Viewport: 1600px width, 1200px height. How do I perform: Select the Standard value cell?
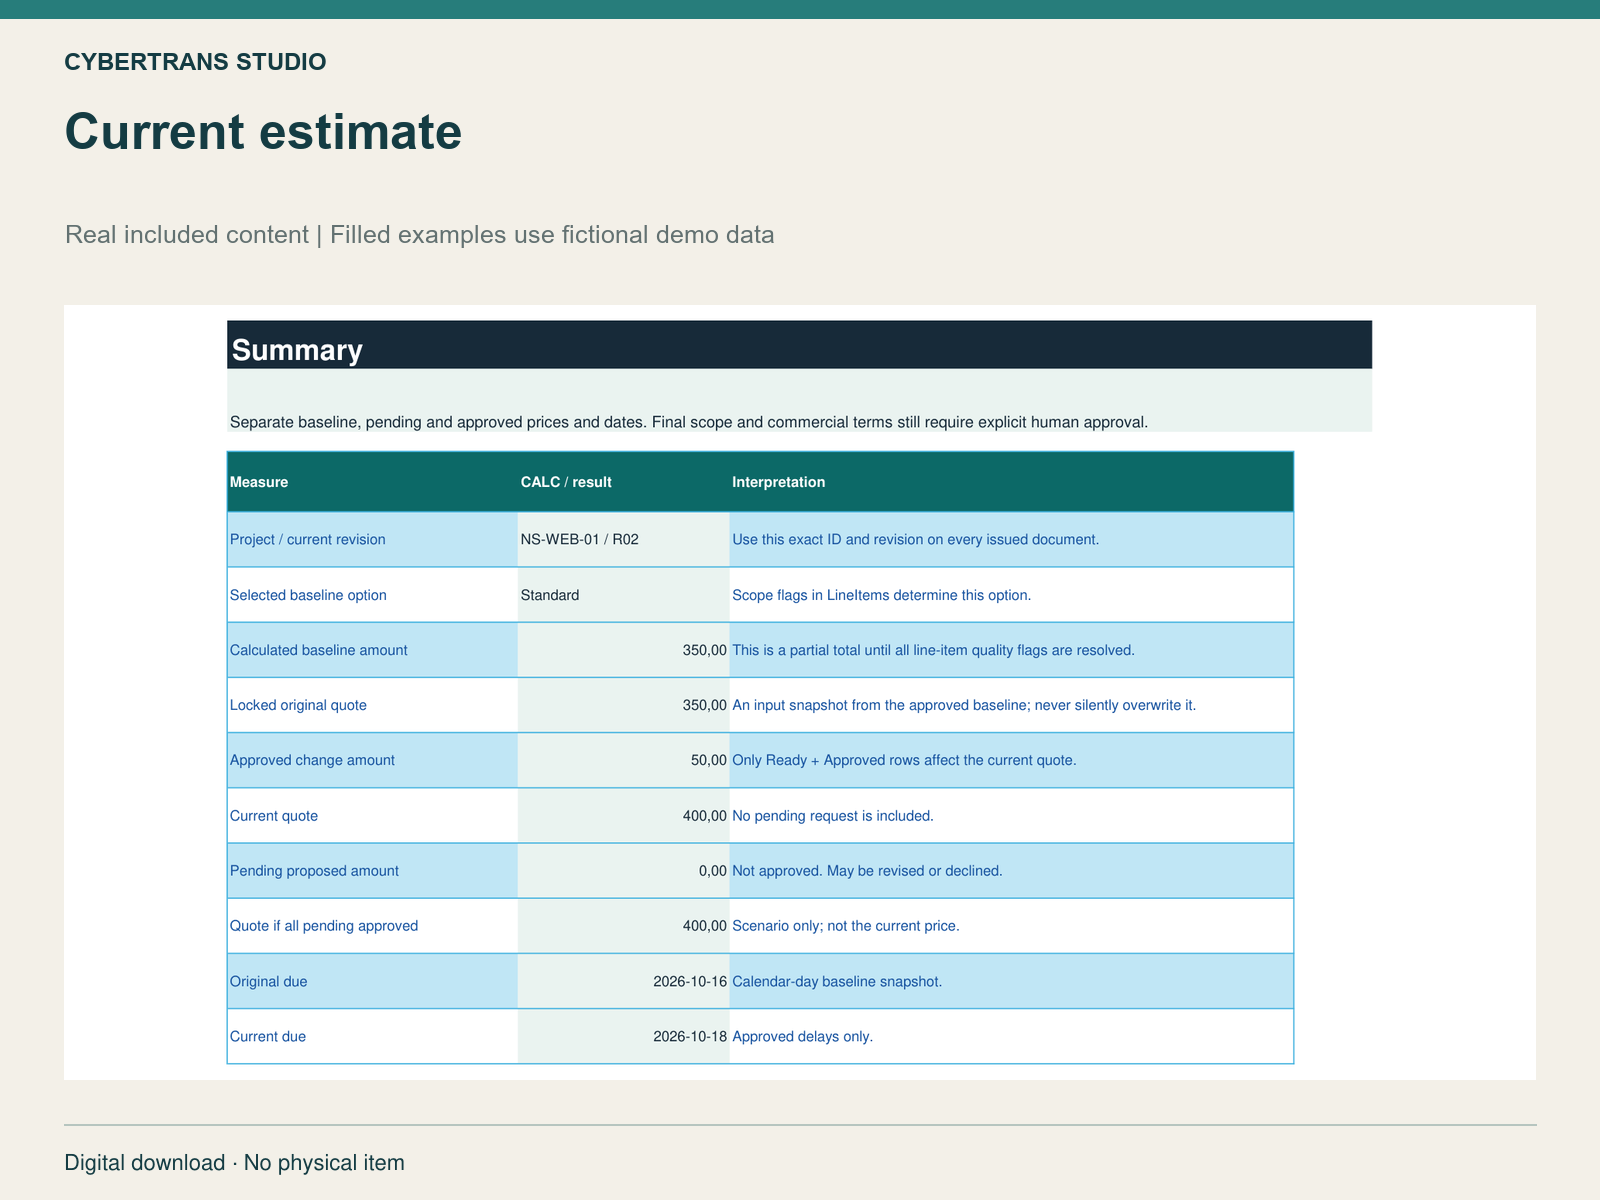pyautogui.click(x=623, y=595)
